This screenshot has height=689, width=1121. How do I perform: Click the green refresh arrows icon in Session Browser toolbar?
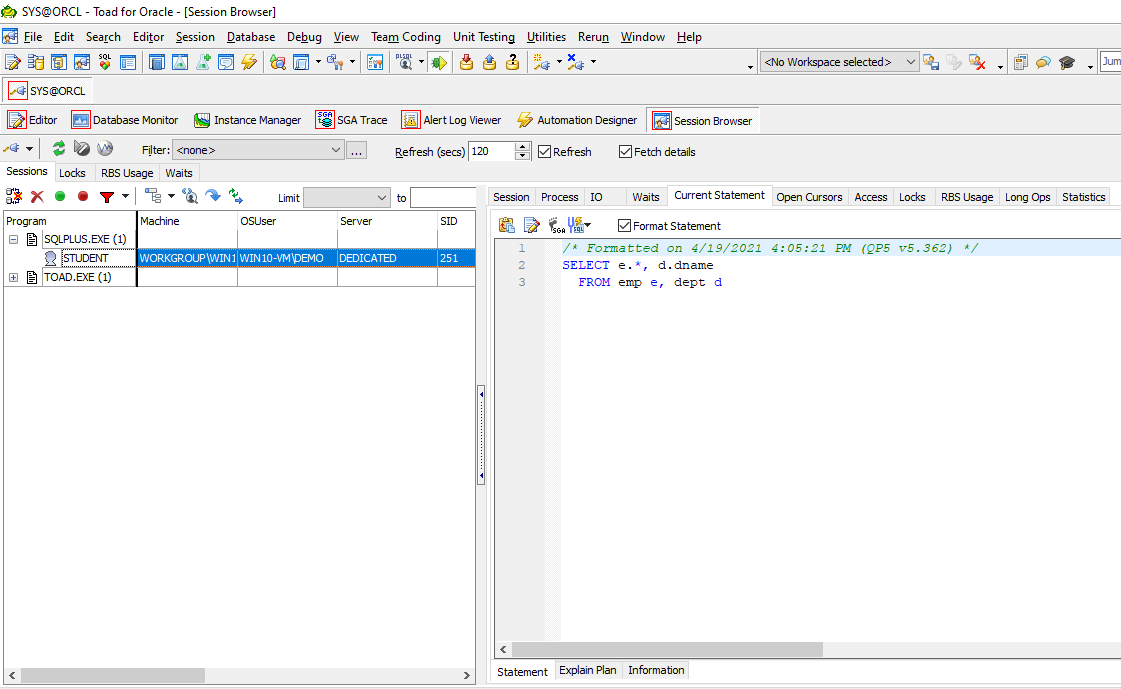(59, 149)
